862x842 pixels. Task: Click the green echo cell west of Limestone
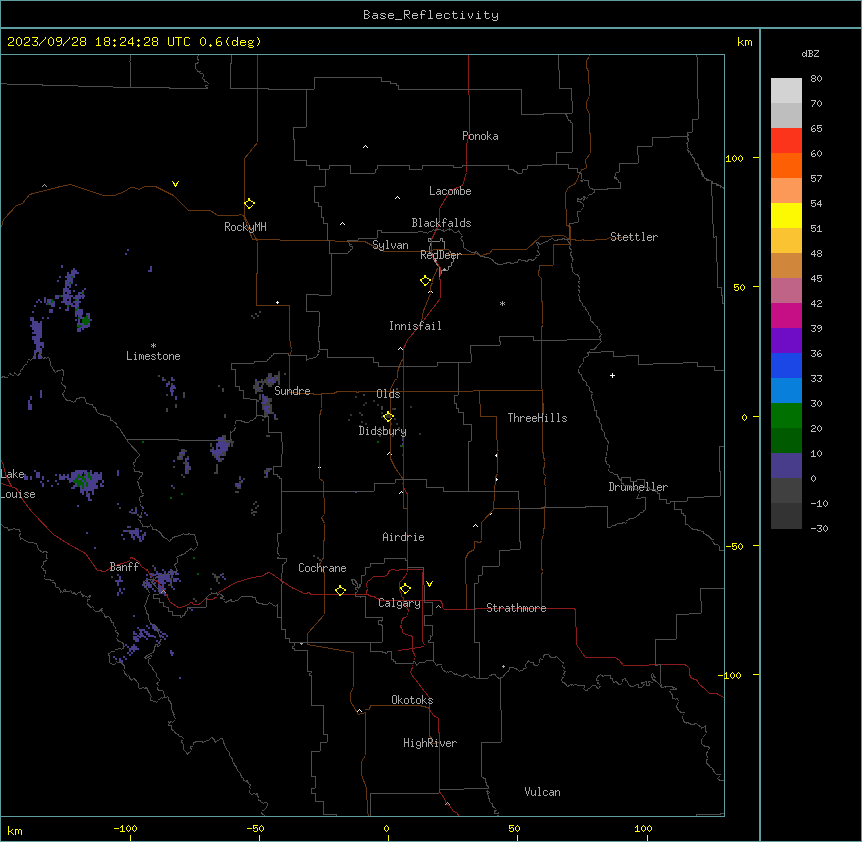85,320
